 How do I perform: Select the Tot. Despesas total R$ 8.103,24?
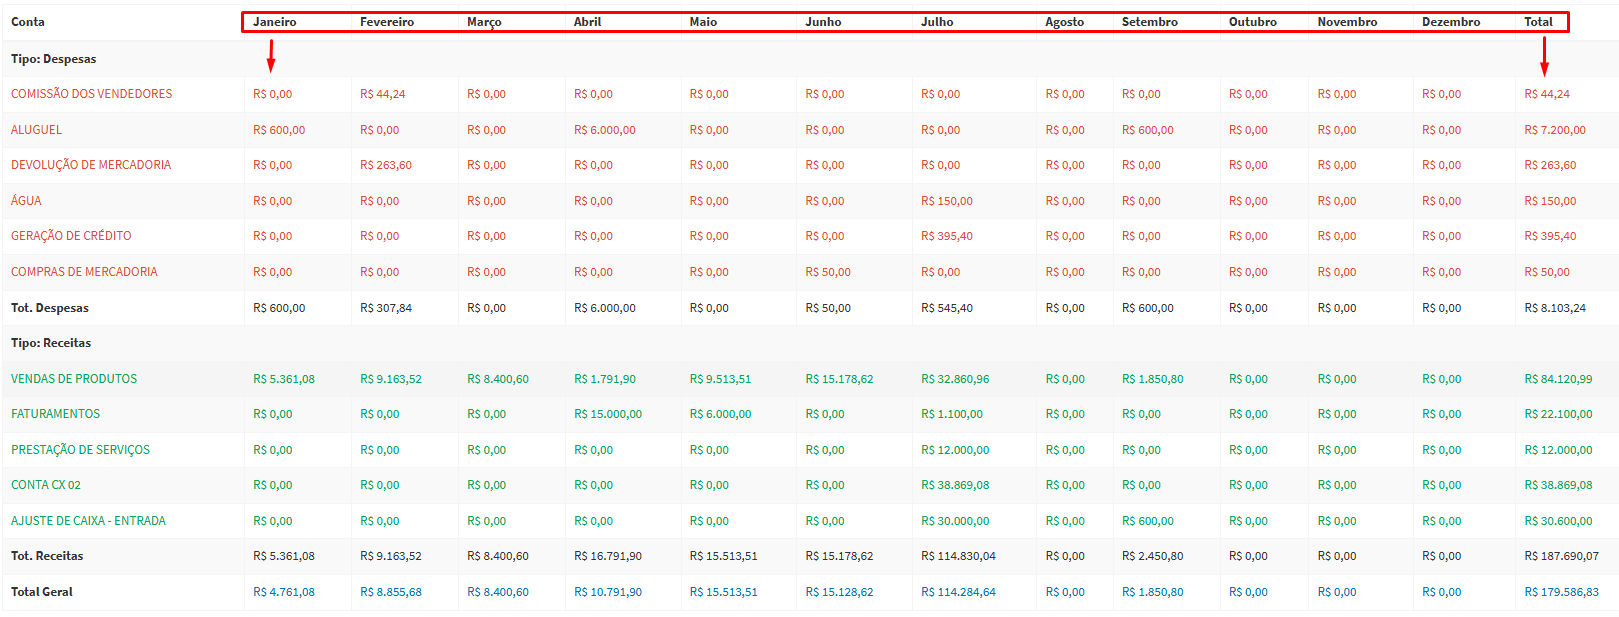point(1554,308)
